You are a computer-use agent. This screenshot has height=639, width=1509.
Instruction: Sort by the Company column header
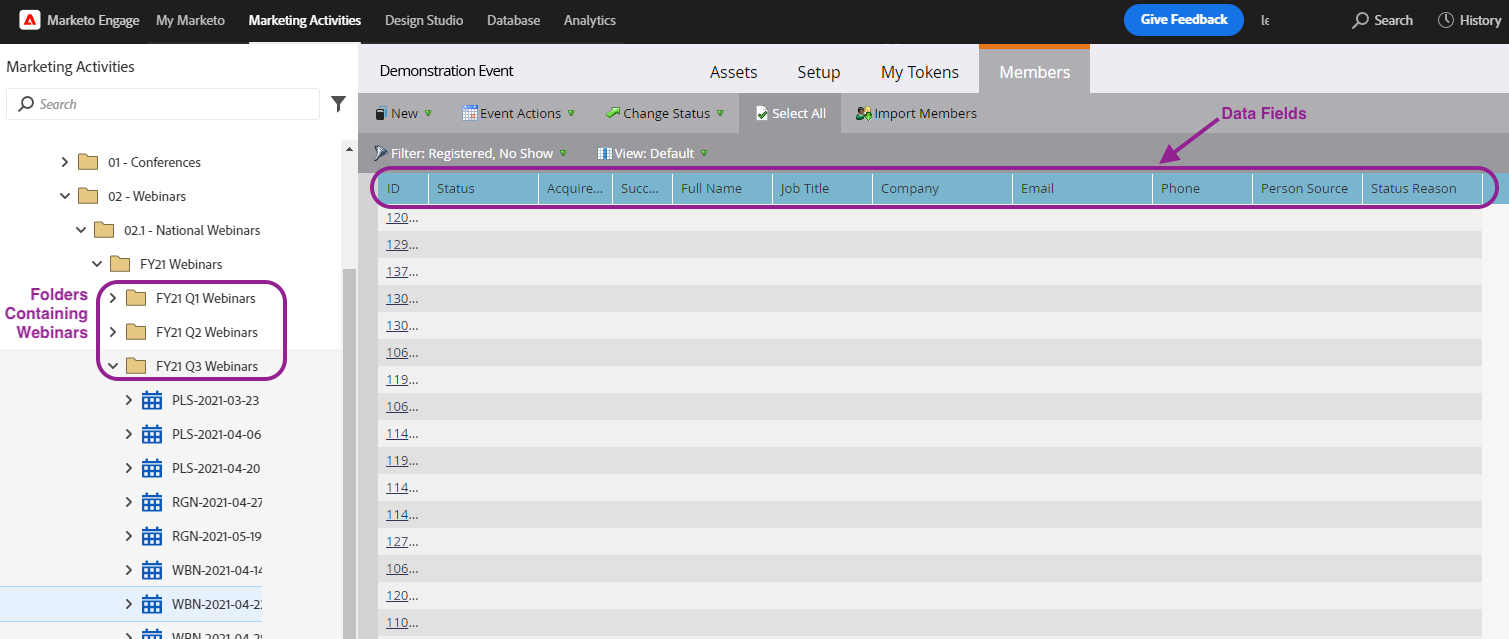pyautogui.click(x=942, y=189)
